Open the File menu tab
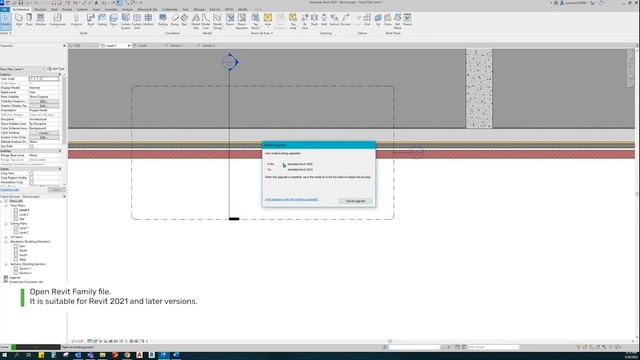Image resolution: width=640 pixels, height=360 pixels. click(4, 9)
